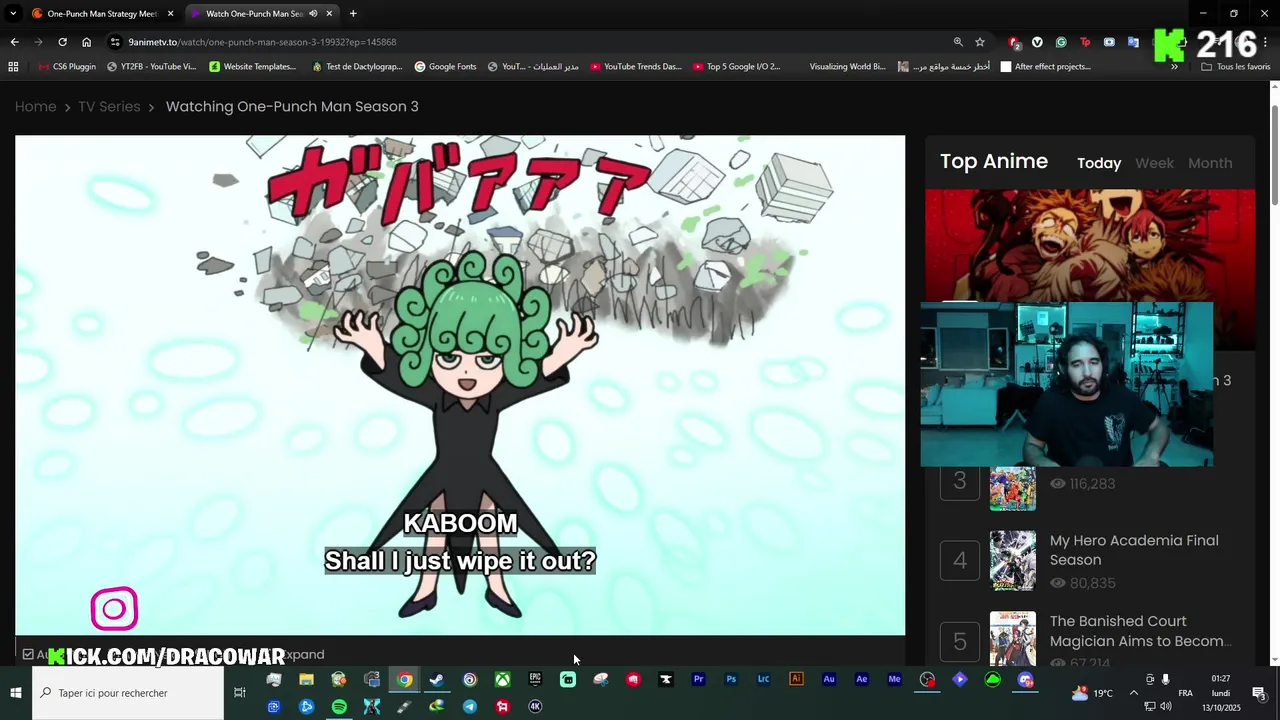Viewport: 1280px width, 720px height.
Task: Open Telegram from taskbar
Action: pos(470,706)
